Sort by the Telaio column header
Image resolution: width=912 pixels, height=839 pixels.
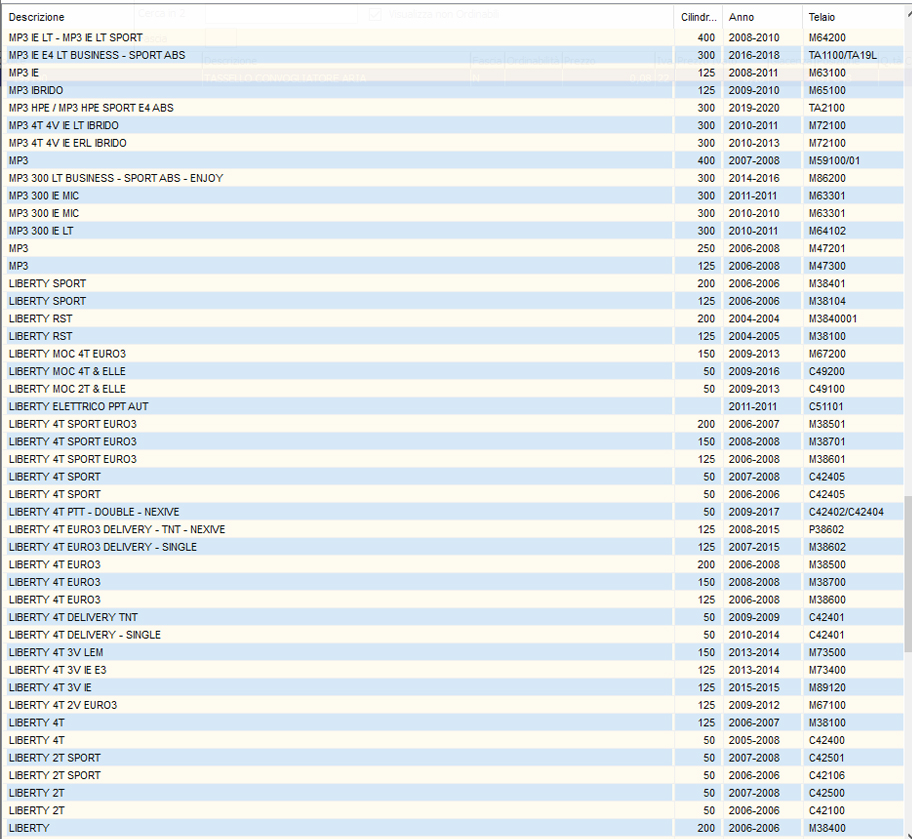[x=853, y=17]
